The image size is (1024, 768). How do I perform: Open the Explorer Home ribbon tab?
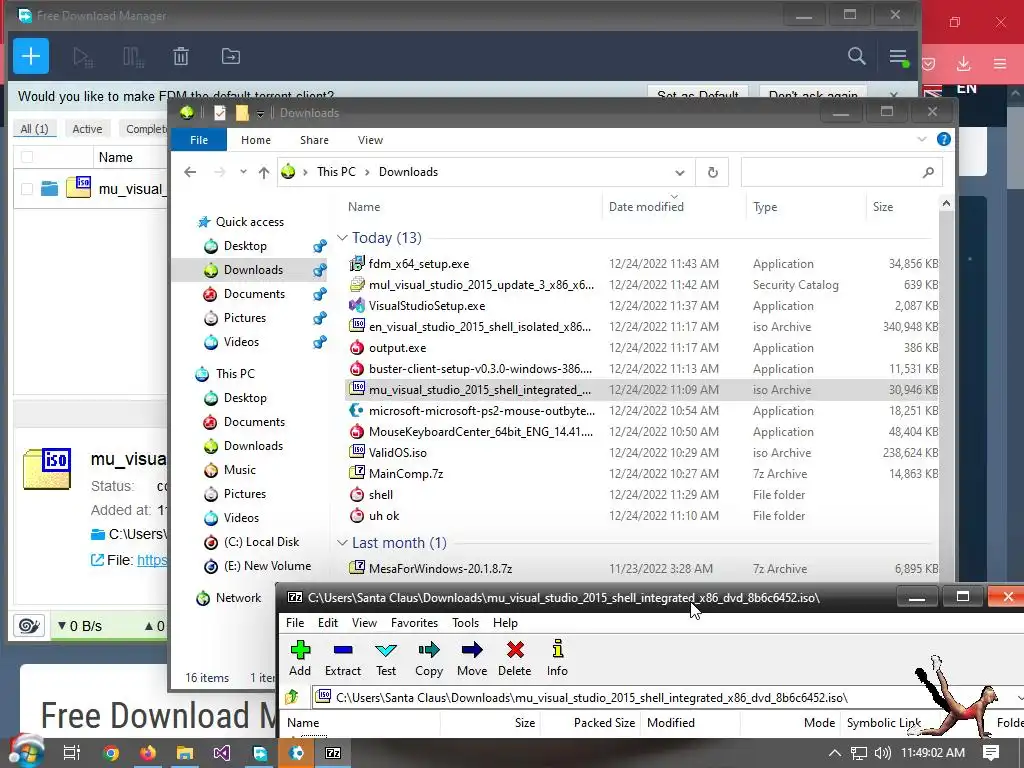(255, 140)
